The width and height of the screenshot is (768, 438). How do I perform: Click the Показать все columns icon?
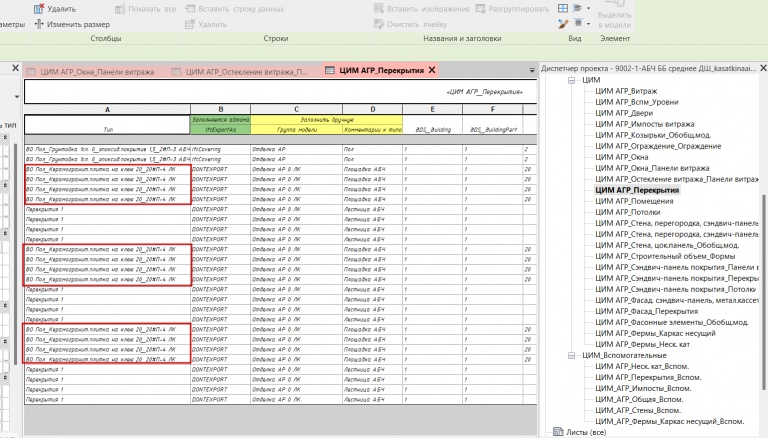tap(120, 9)
